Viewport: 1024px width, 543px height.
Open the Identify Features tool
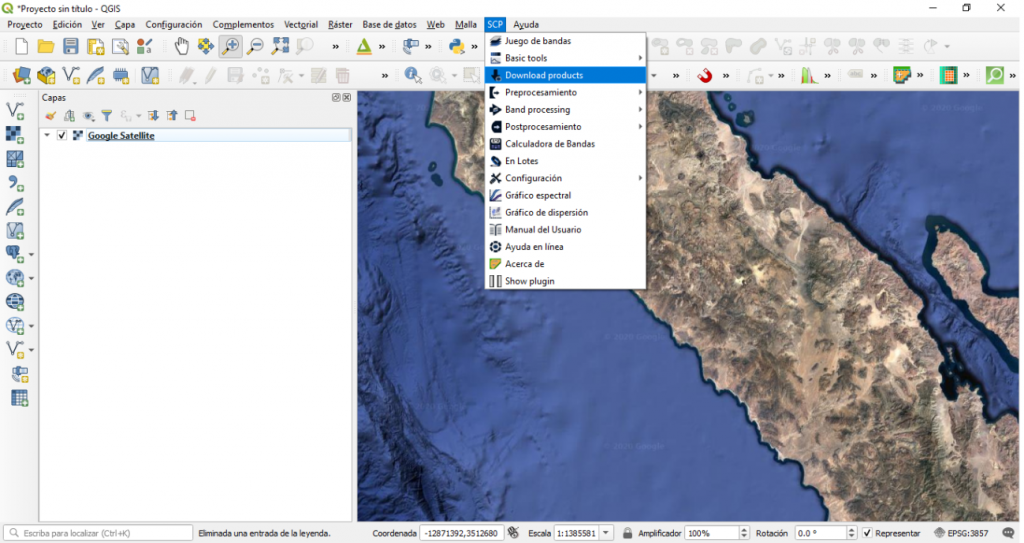[x=412, y=75]
